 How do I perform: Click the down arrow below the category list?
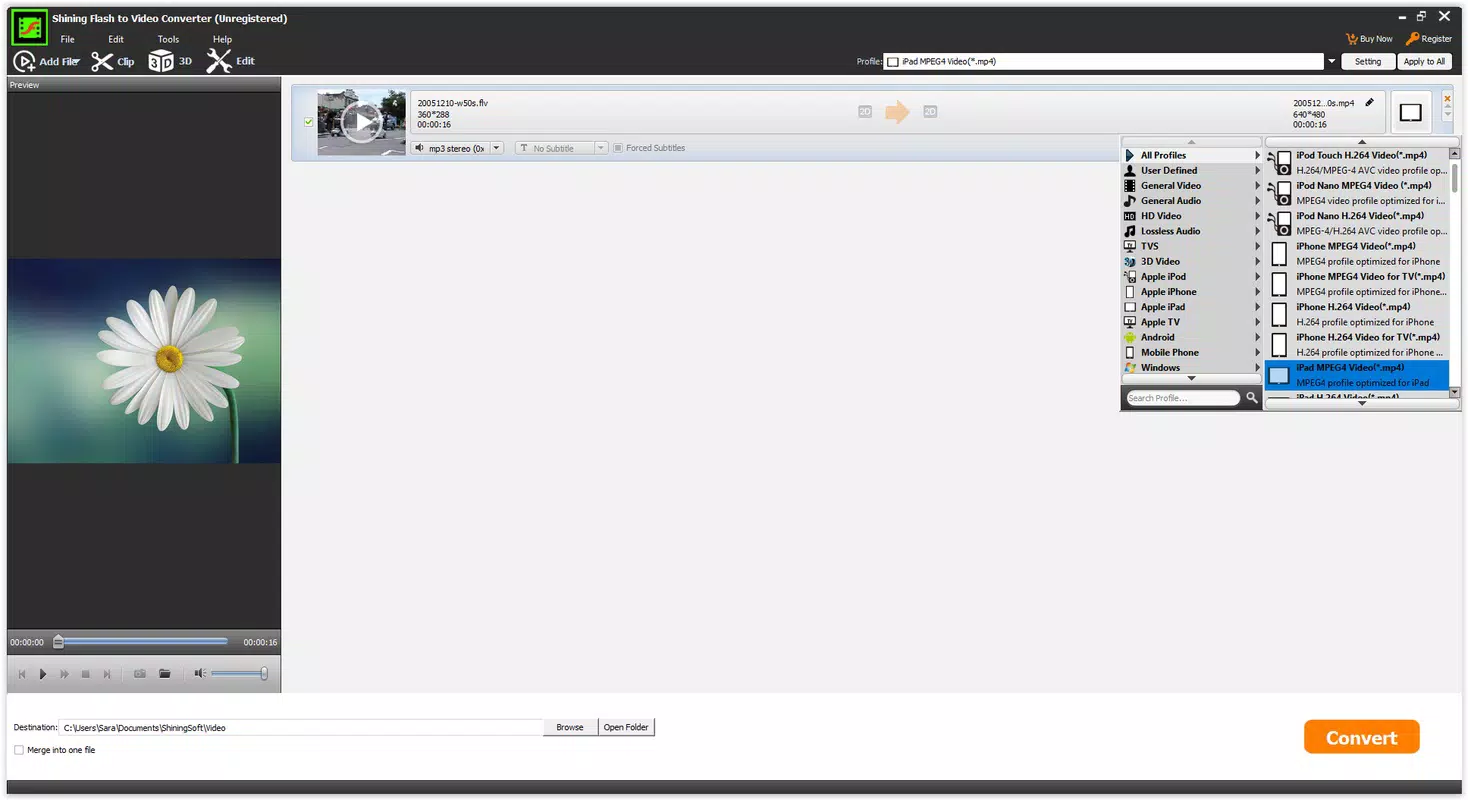[x=1191, y=379]
